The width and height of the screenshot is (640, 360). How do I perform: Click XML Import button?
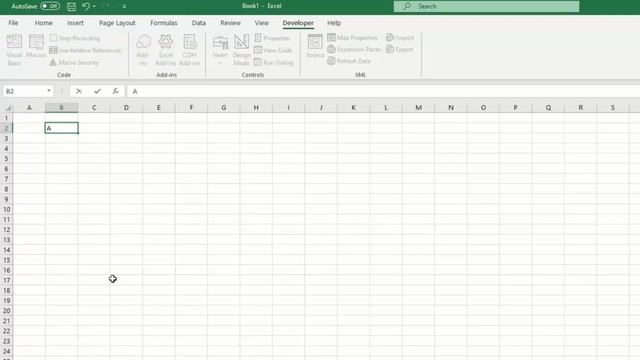click(400, 38)
